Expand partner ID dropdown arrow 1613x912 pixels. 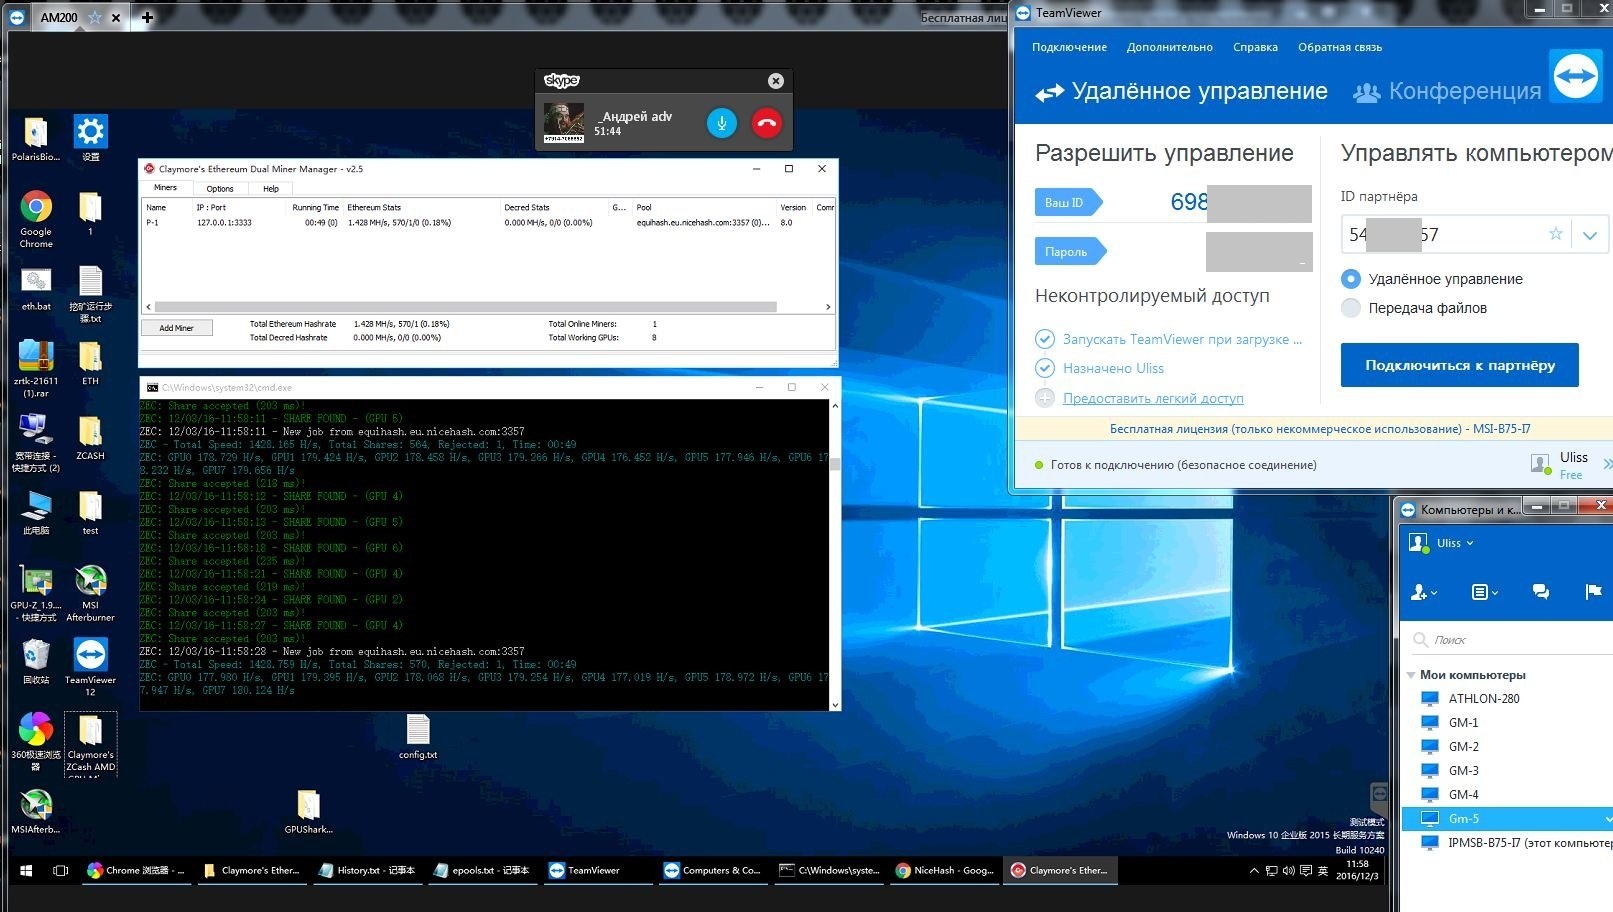tap(1589, 235)
